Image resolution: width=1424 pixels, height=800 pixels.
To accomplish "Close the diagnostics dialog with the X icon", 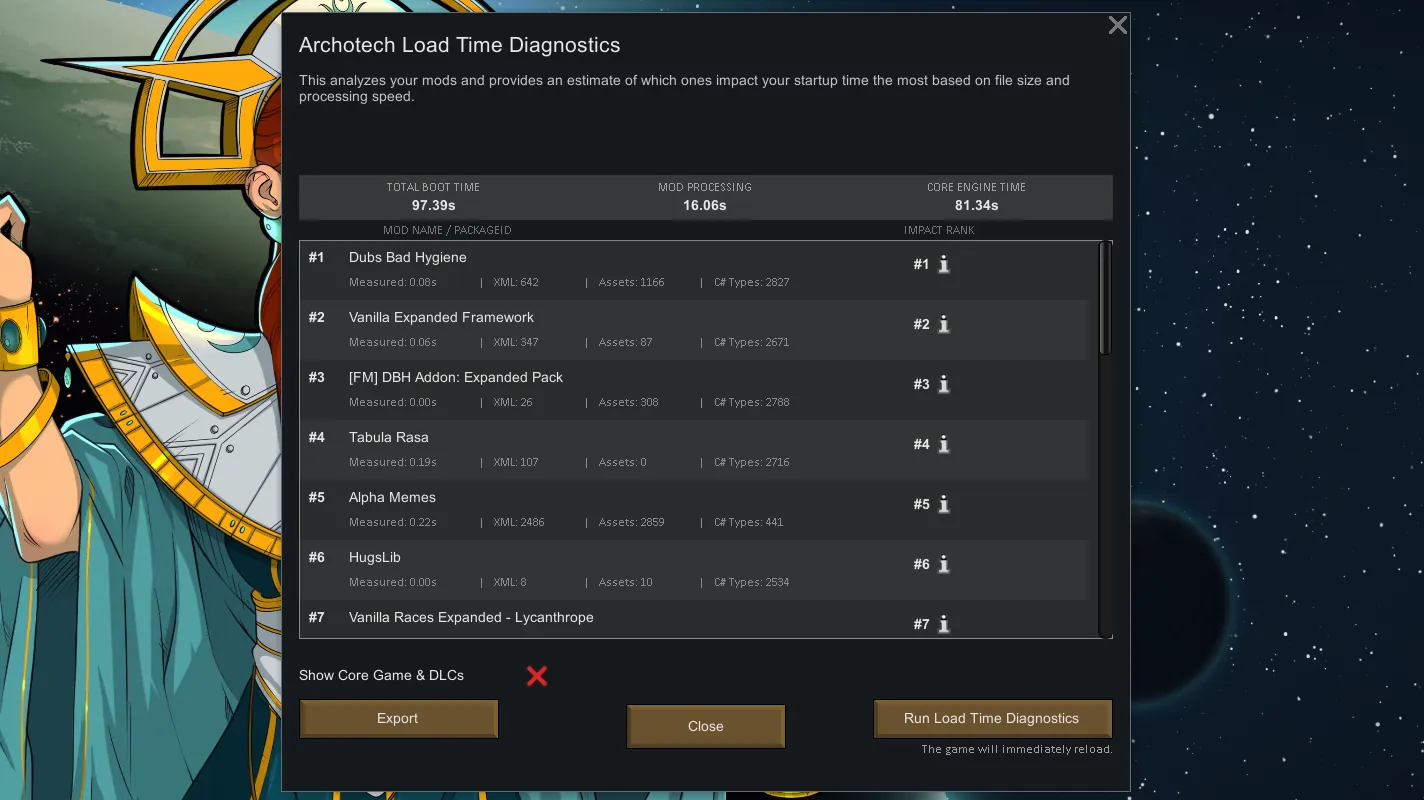I will tap(1117, 26).
